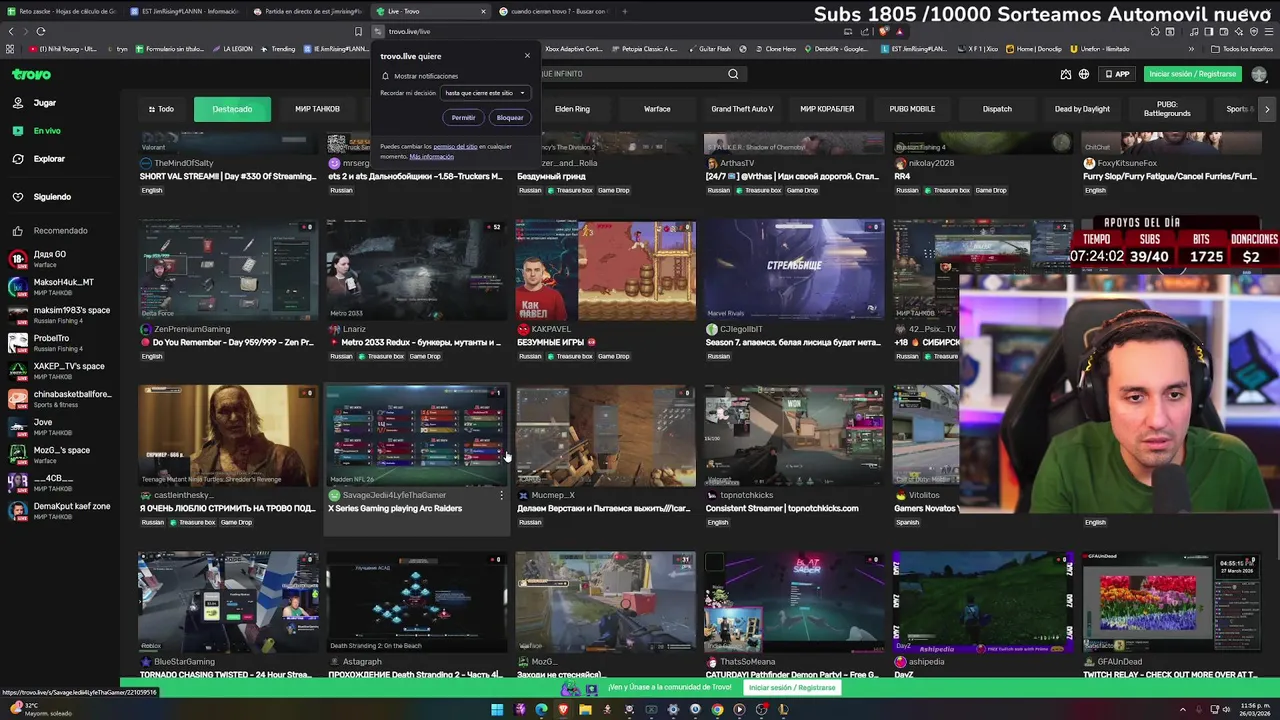The image size is (1280, 720).
Task: Select the Todo category tab
Action: click(161, 109)
